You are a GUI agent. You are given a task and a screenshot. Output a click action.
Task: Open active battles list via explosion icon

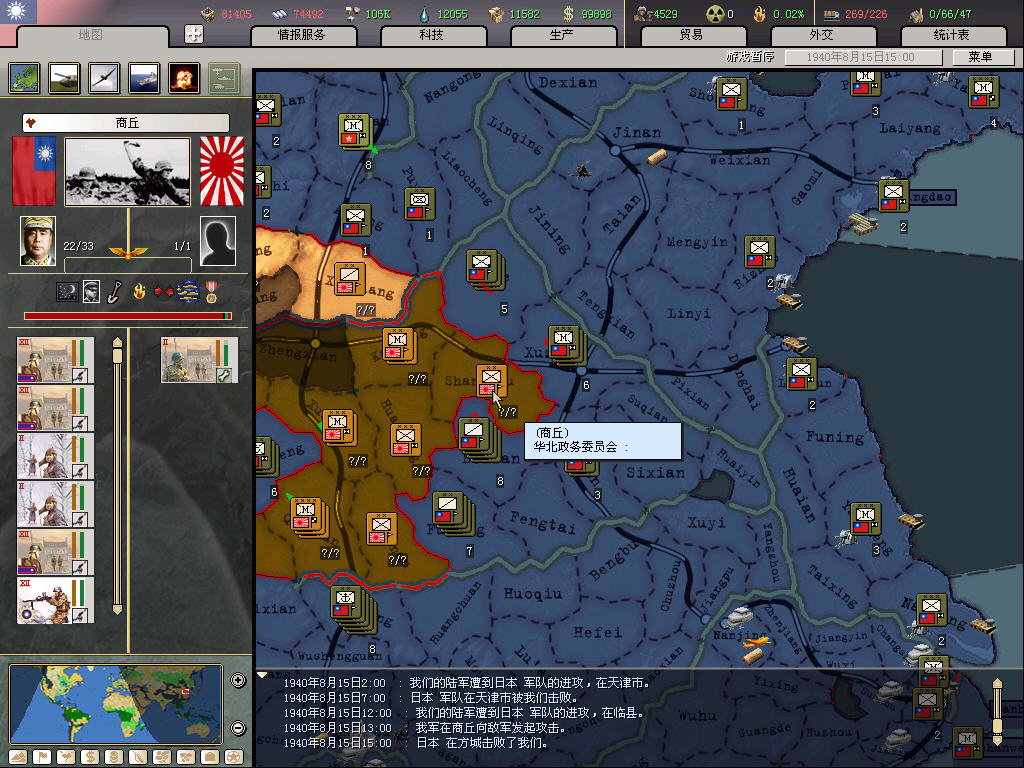coord(184,78)
